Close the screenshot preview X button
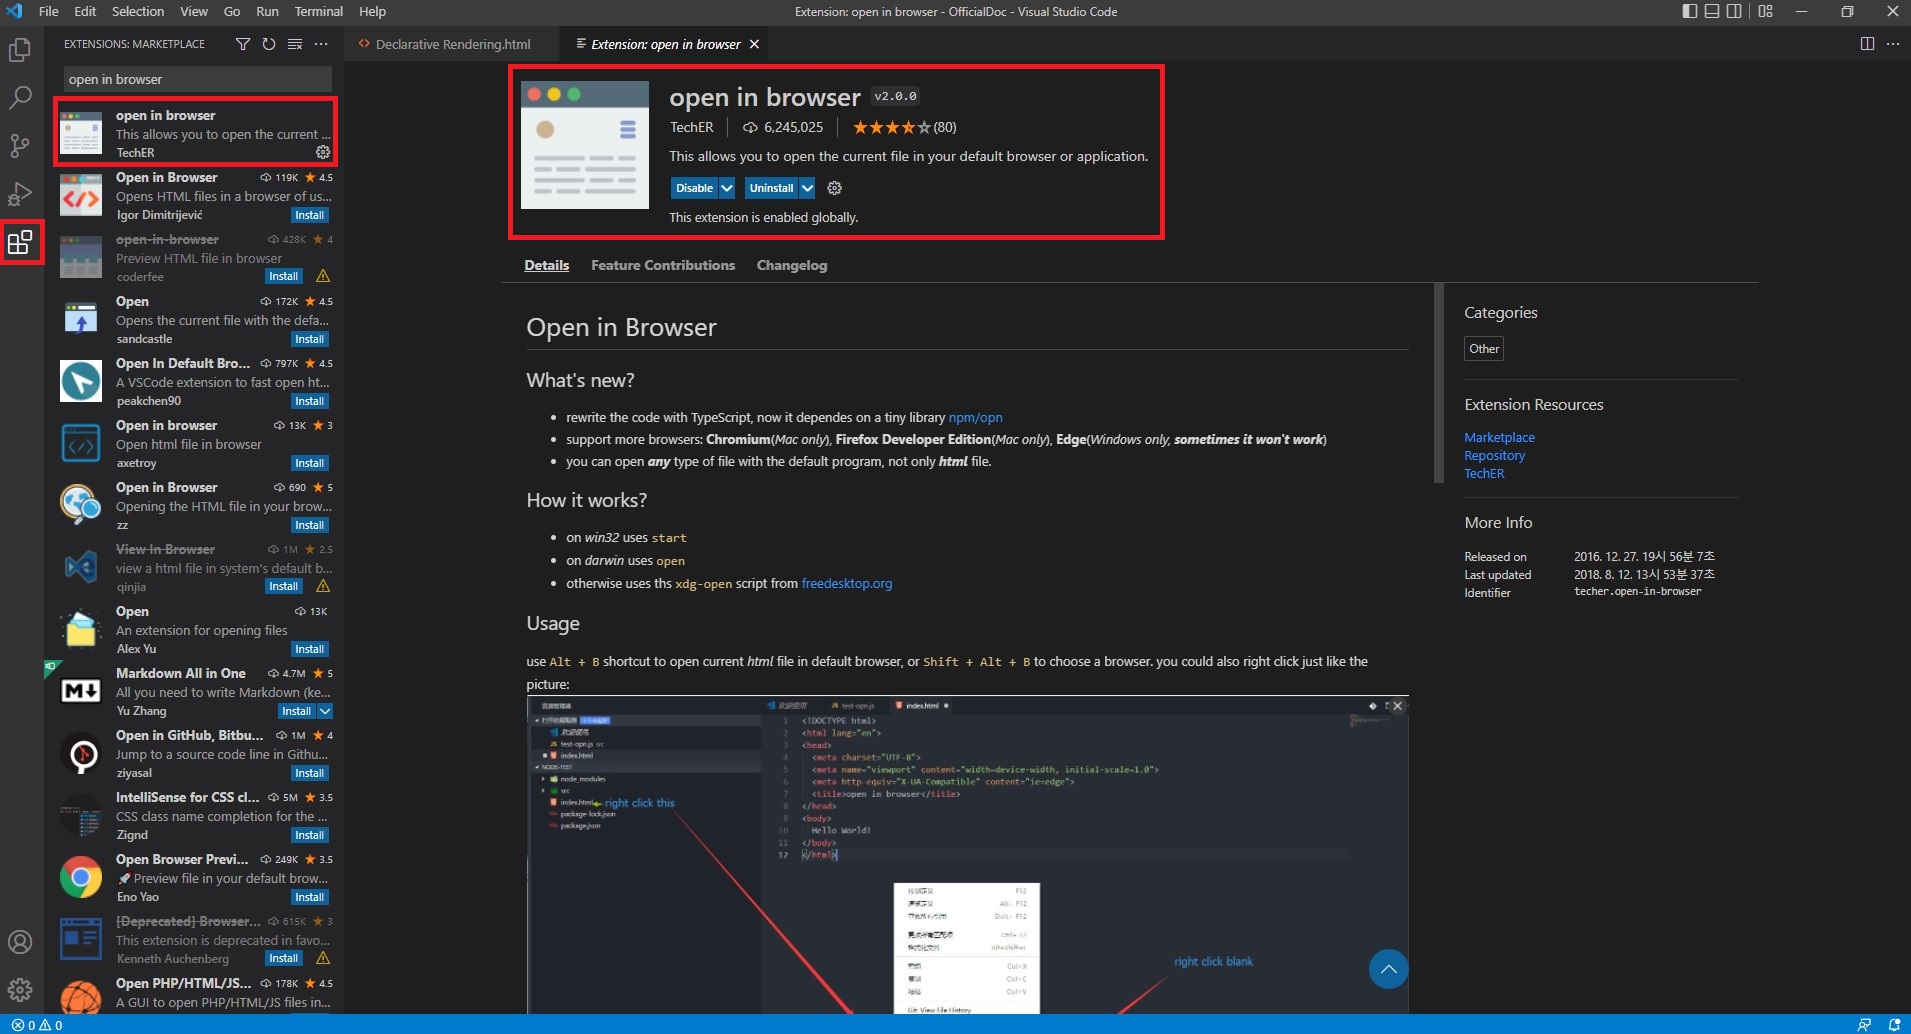Image resolution: width=1911 pixels, height=1034 pixels. 1398,706
